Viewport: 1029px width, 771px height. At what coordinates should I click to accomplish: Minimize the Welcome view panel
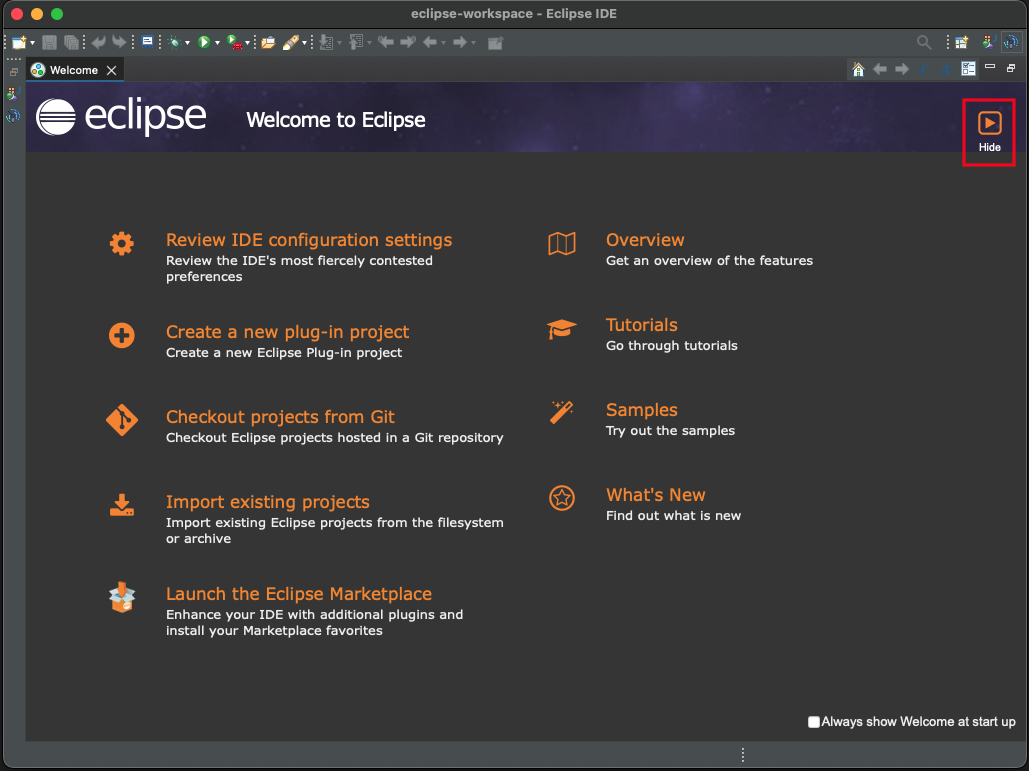click(990, 67)
